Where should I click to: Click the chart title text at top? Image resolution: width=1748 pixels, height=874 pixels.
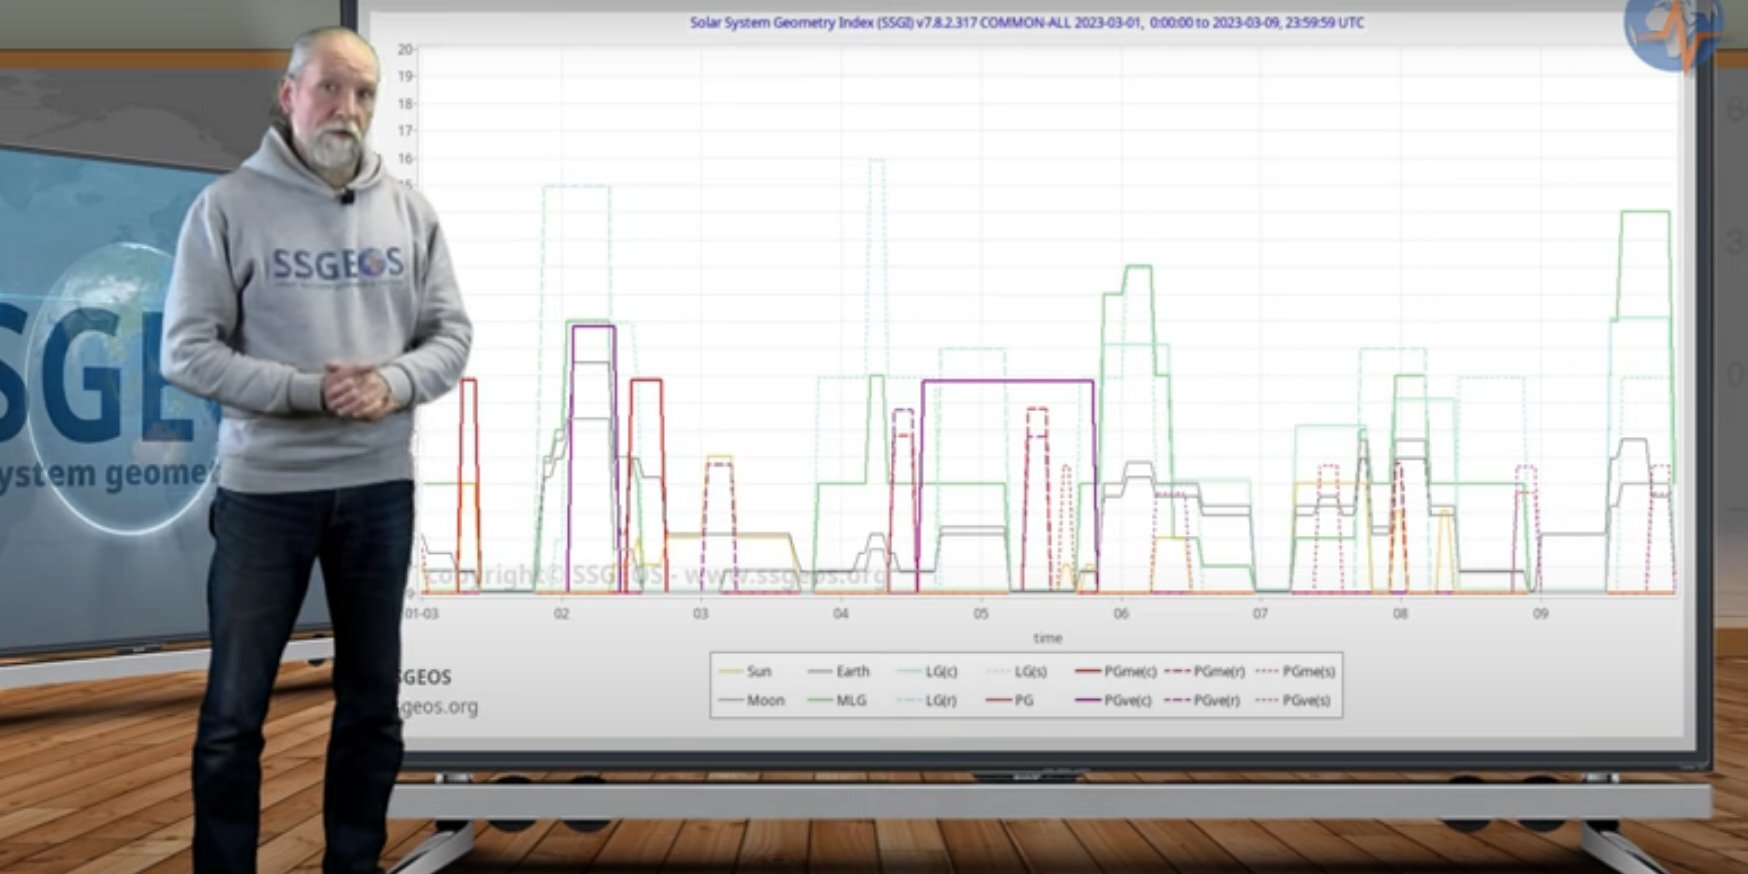click(x=1026, y=22)
